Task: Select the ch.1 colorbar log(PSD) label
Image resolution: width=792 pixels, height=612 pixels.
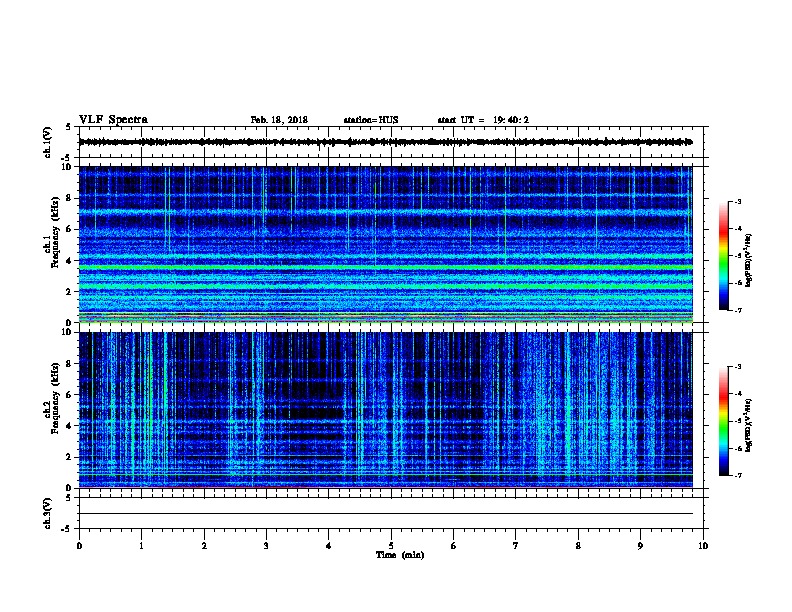Action: click(749, 261)
